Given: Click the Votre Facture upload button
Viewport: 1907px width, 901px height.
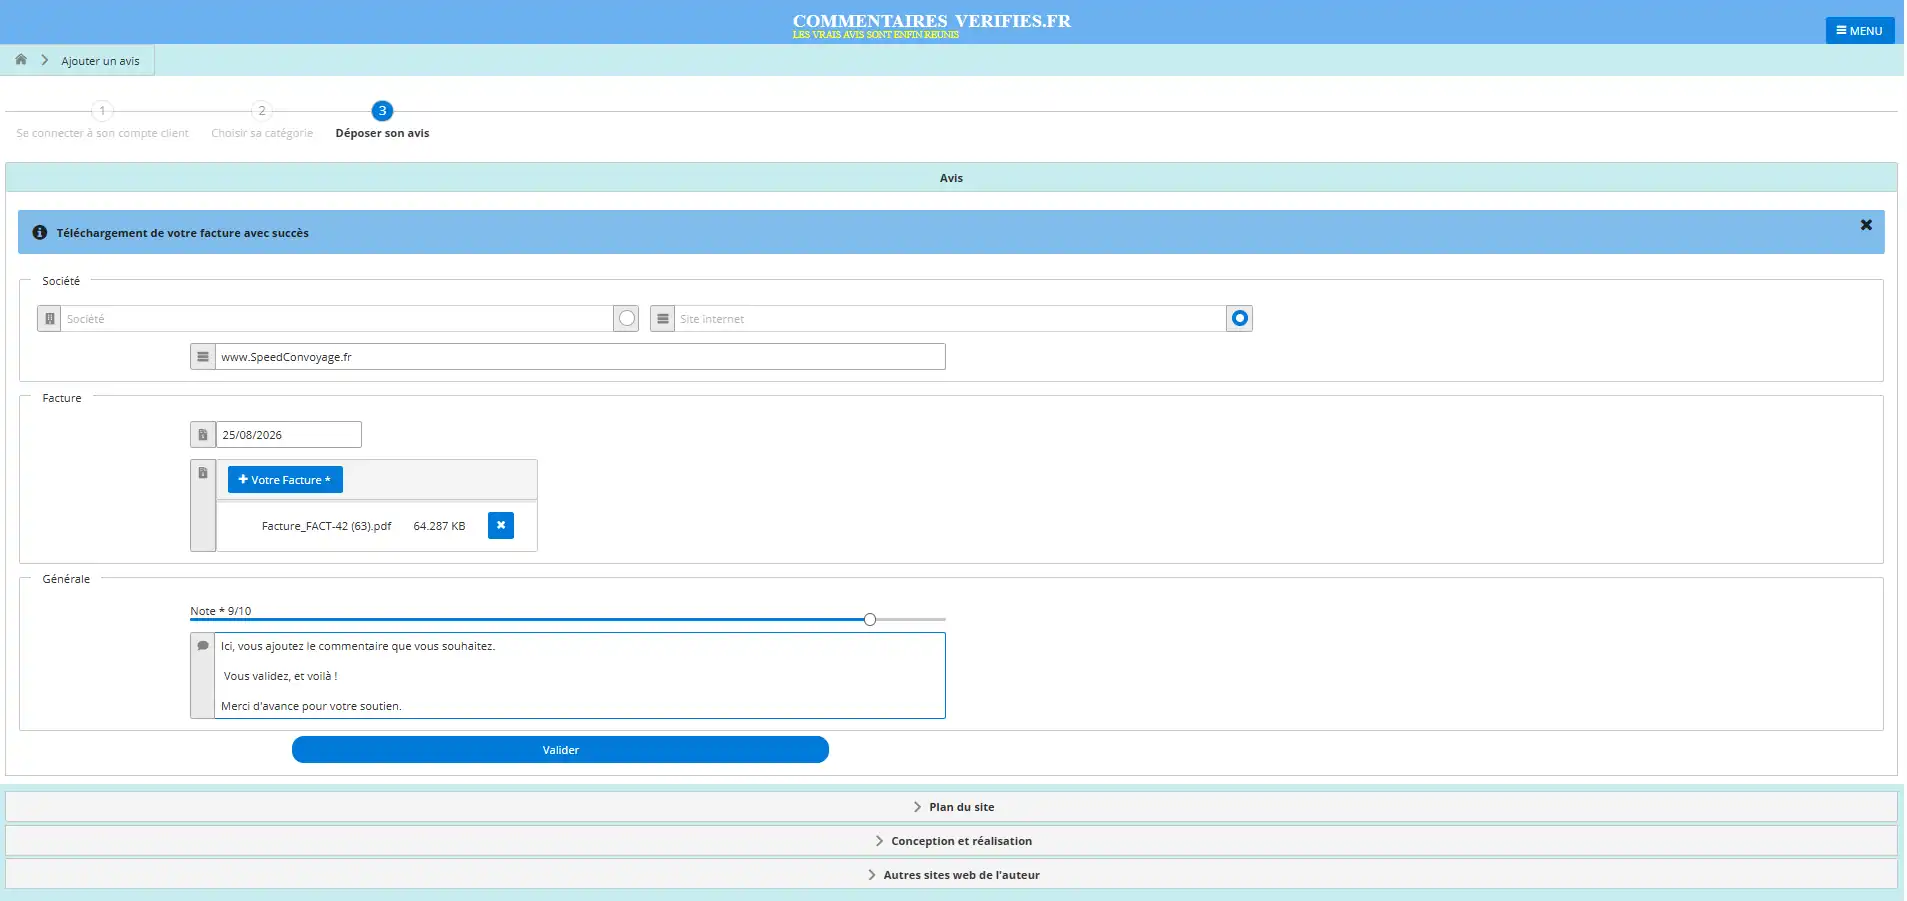Looking at the screenshot, I should [285, 480].
